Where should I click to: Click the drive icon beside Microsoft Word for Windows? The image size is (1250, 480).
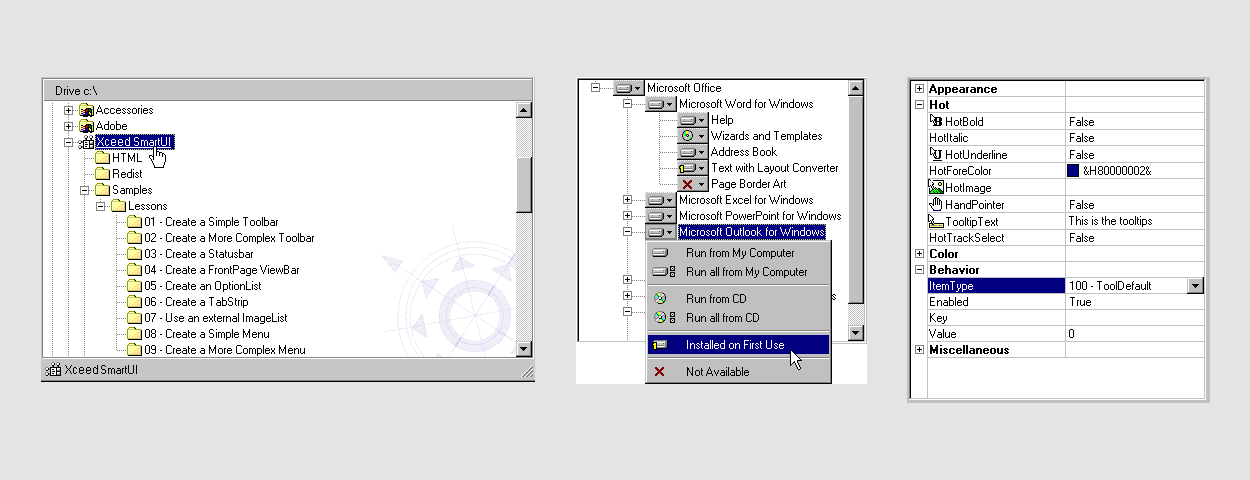[655, 104]
